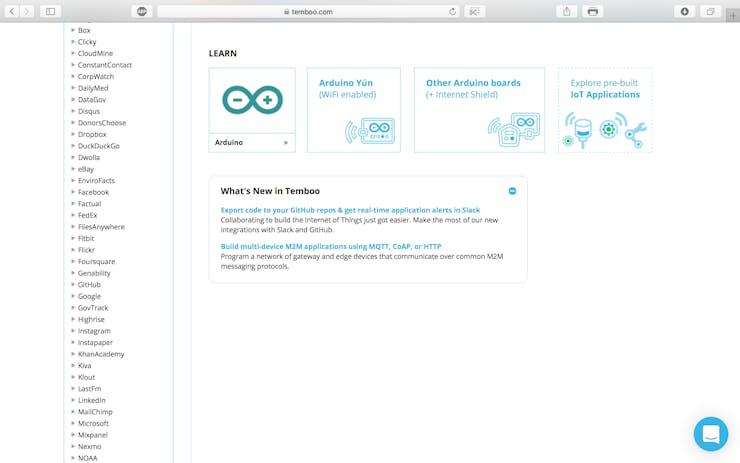Select FilesAnywhere in the library list
Screen dimensions: 740x463
tap(101, 227)
